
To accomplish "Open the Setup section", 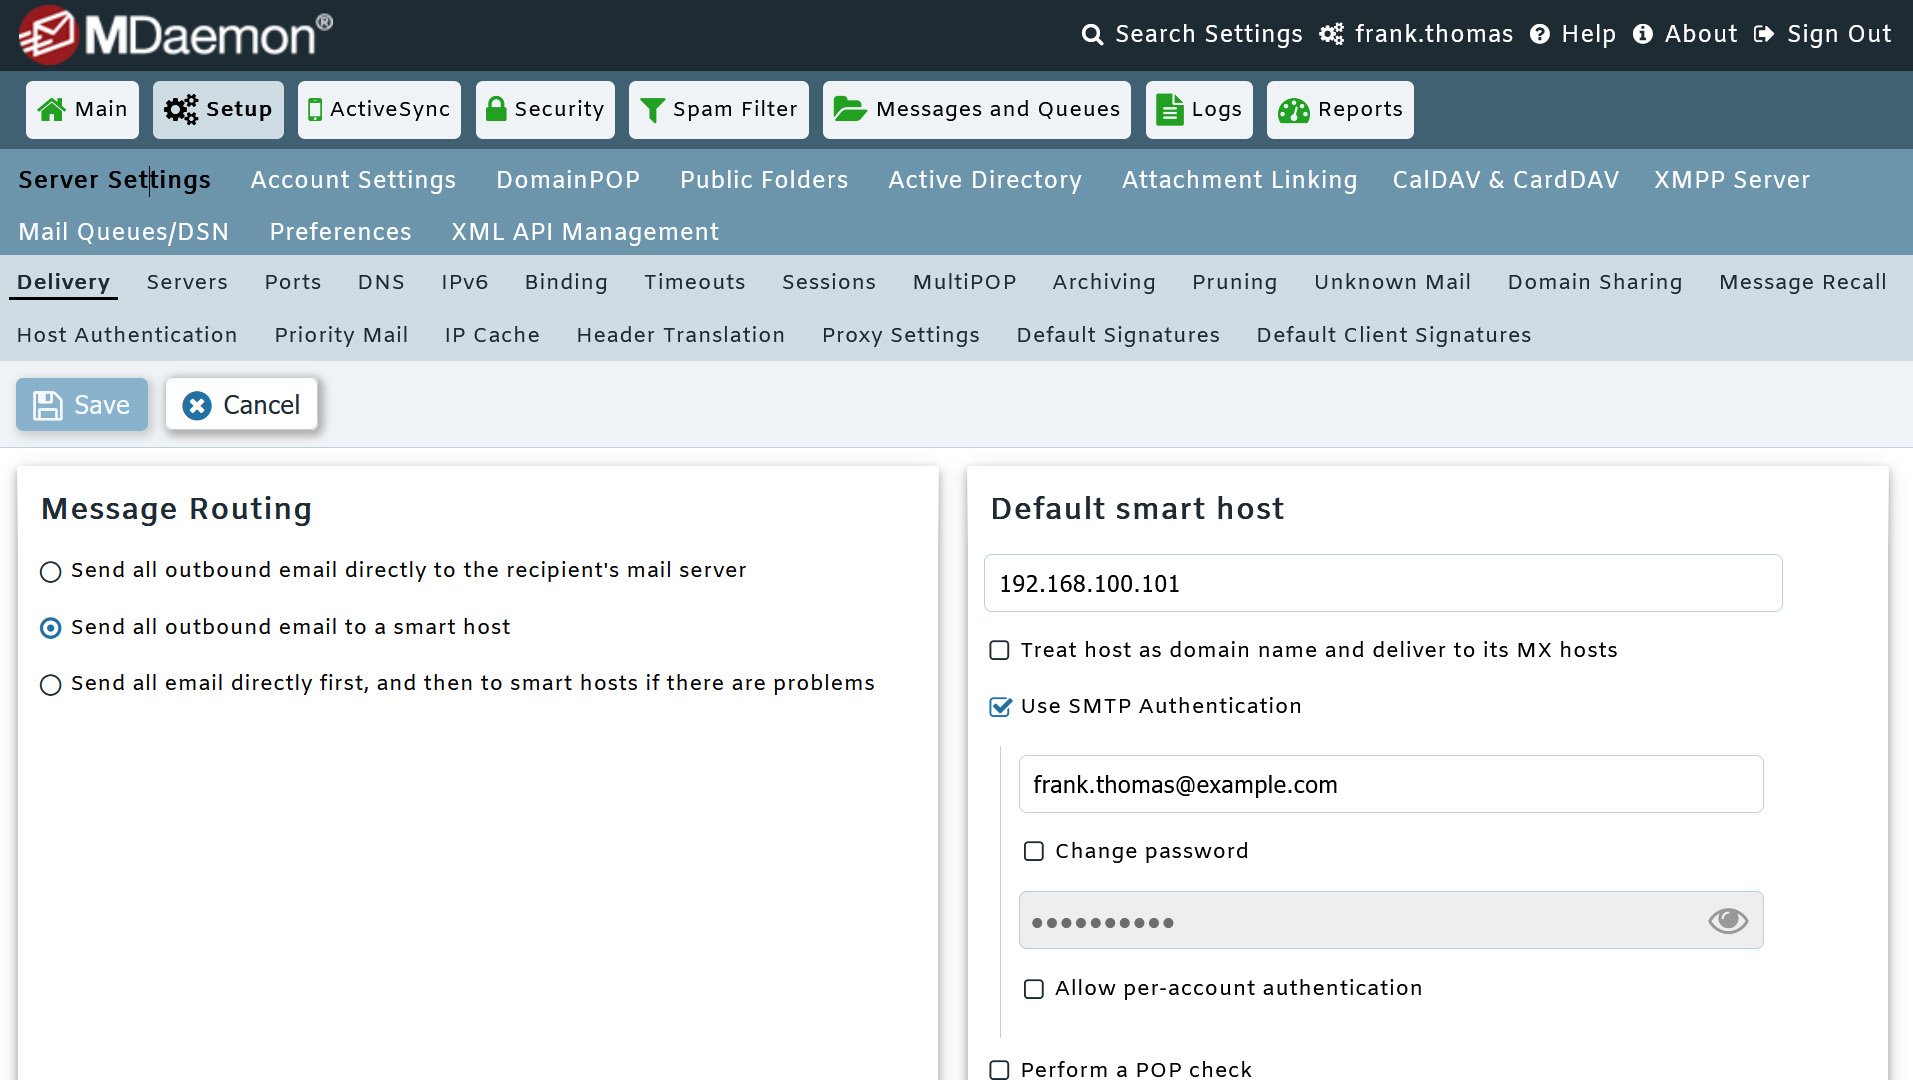I will point(218,109).
